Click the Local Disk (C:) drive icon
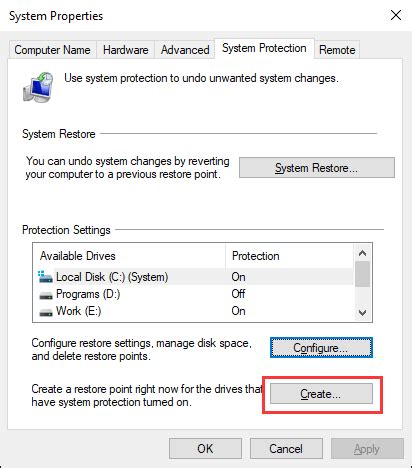 [x=45, y=277]
